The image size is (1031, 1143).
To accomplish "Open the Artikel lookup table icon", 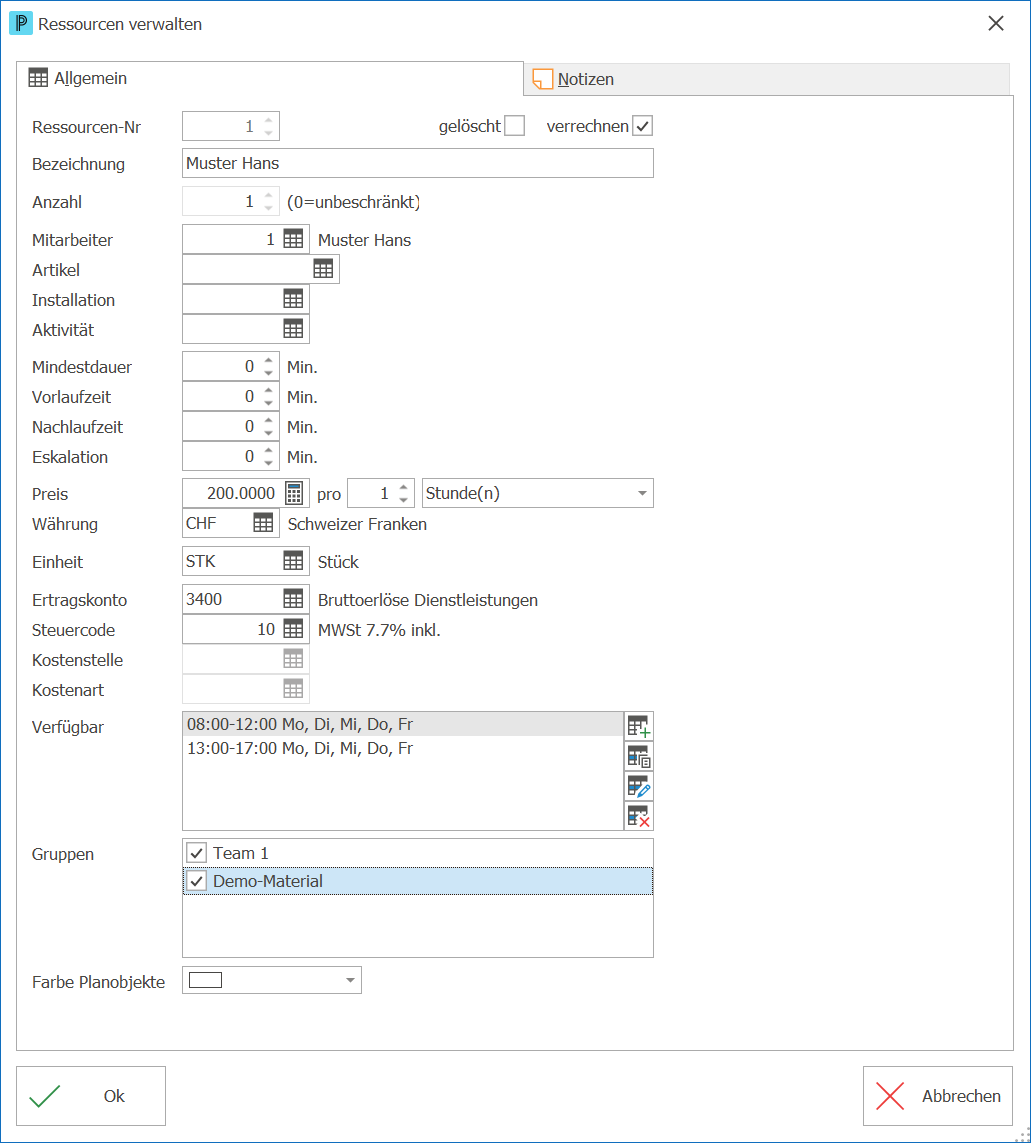I will point(323,269).
